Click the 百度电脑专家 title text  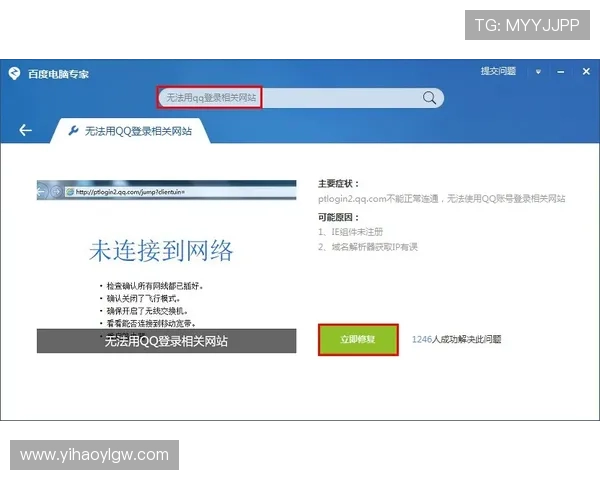[x=58, y=74]
